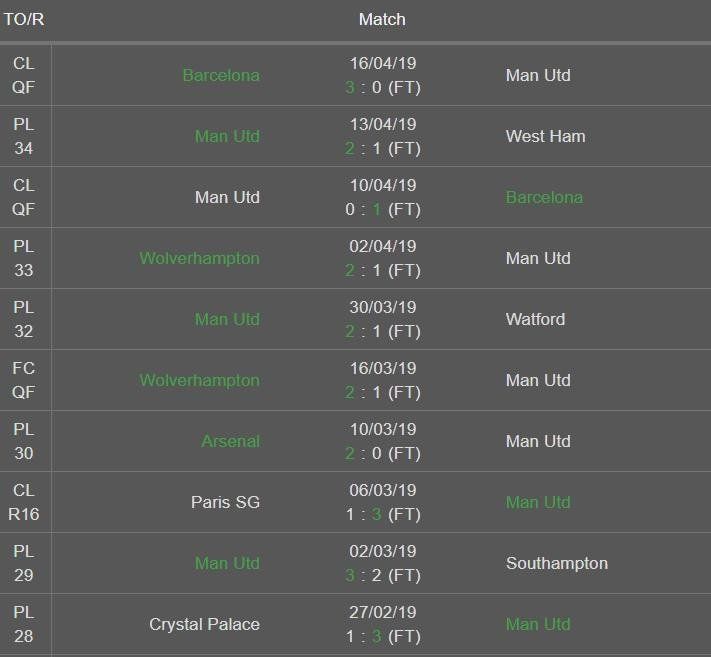Click the Arsenal team name
711x657 pixels.
(230, 441)
